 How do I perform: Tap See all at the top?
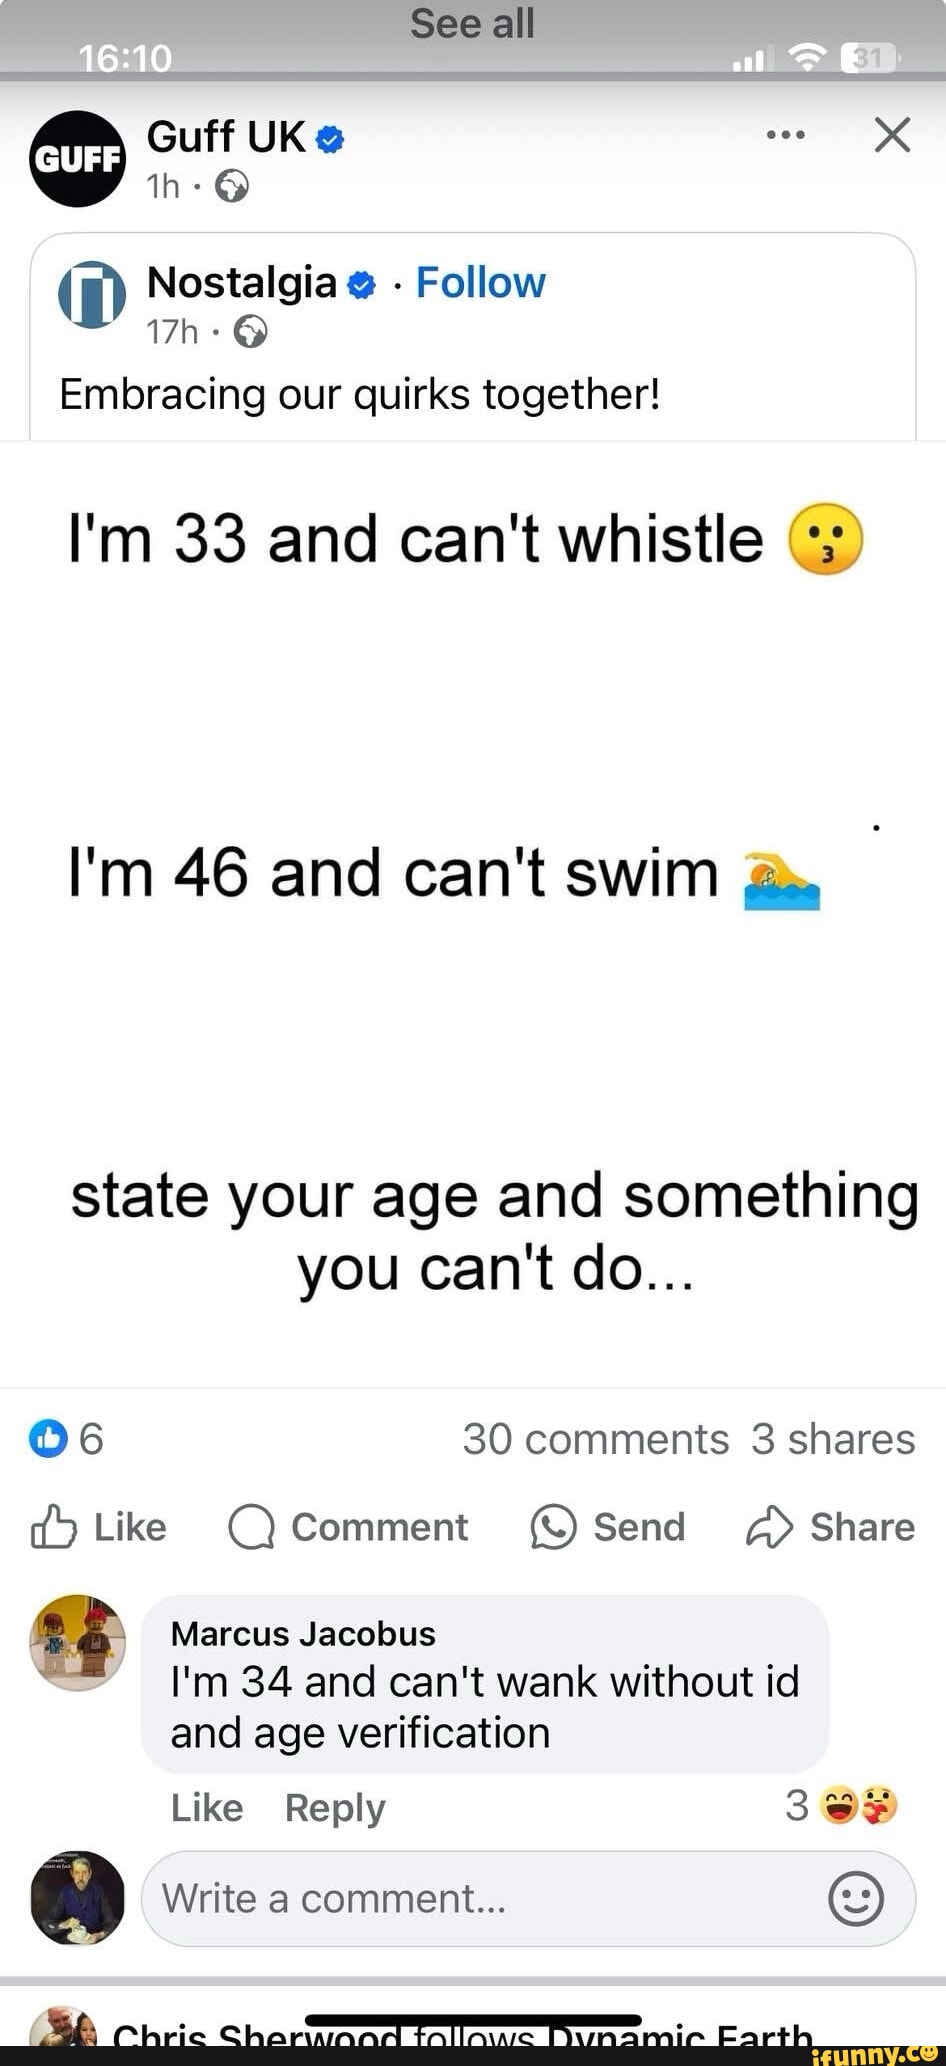pyautogui.click(x=472, y=23)
